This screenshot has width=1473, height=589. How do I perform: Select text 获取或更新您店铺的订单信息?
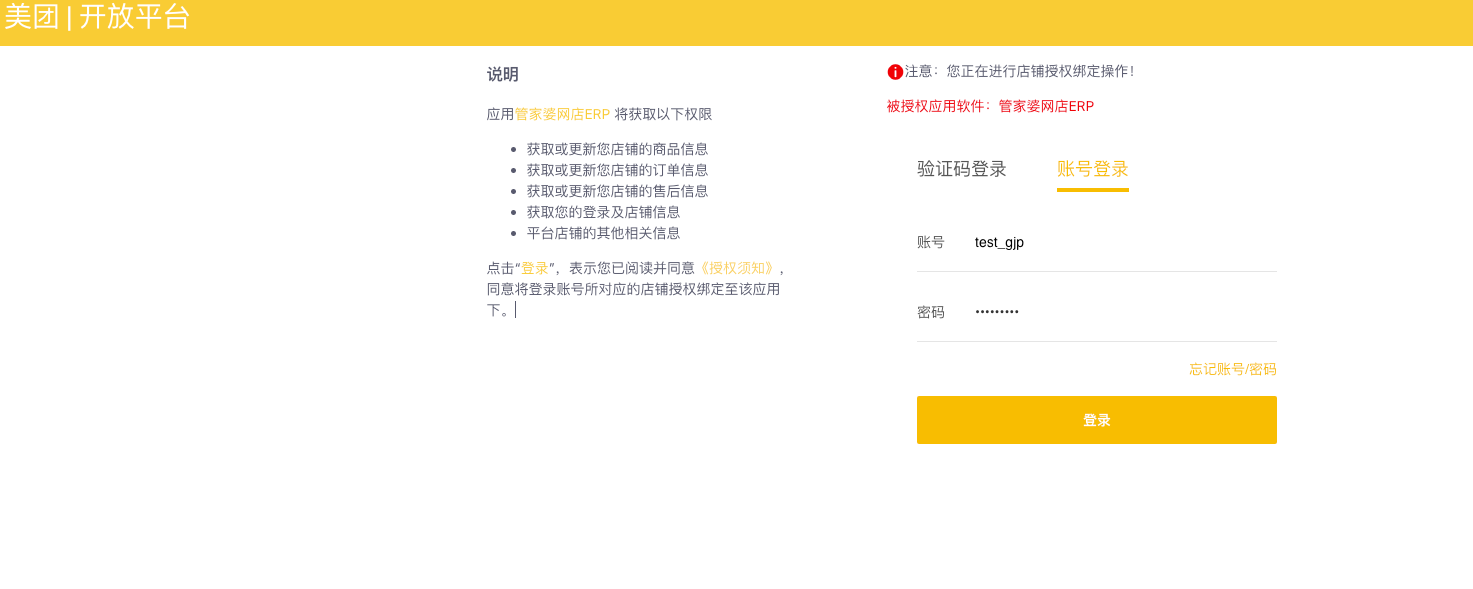617,170
